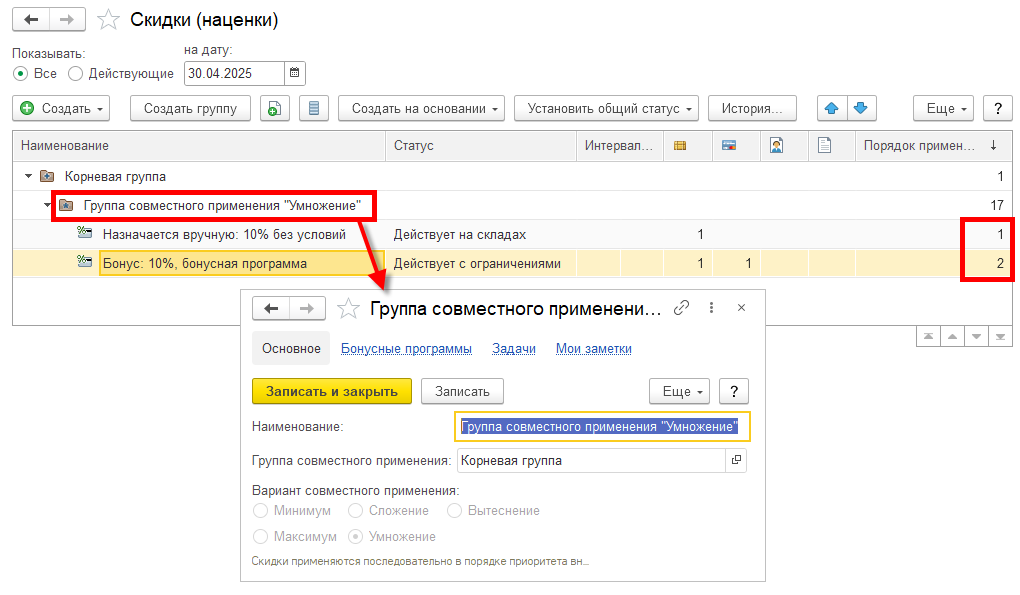Image resolution: width=1020 pixels, height=595 pixels.
Task: Click the Наименование input field in dialog
Action: (x=602, y=427)
